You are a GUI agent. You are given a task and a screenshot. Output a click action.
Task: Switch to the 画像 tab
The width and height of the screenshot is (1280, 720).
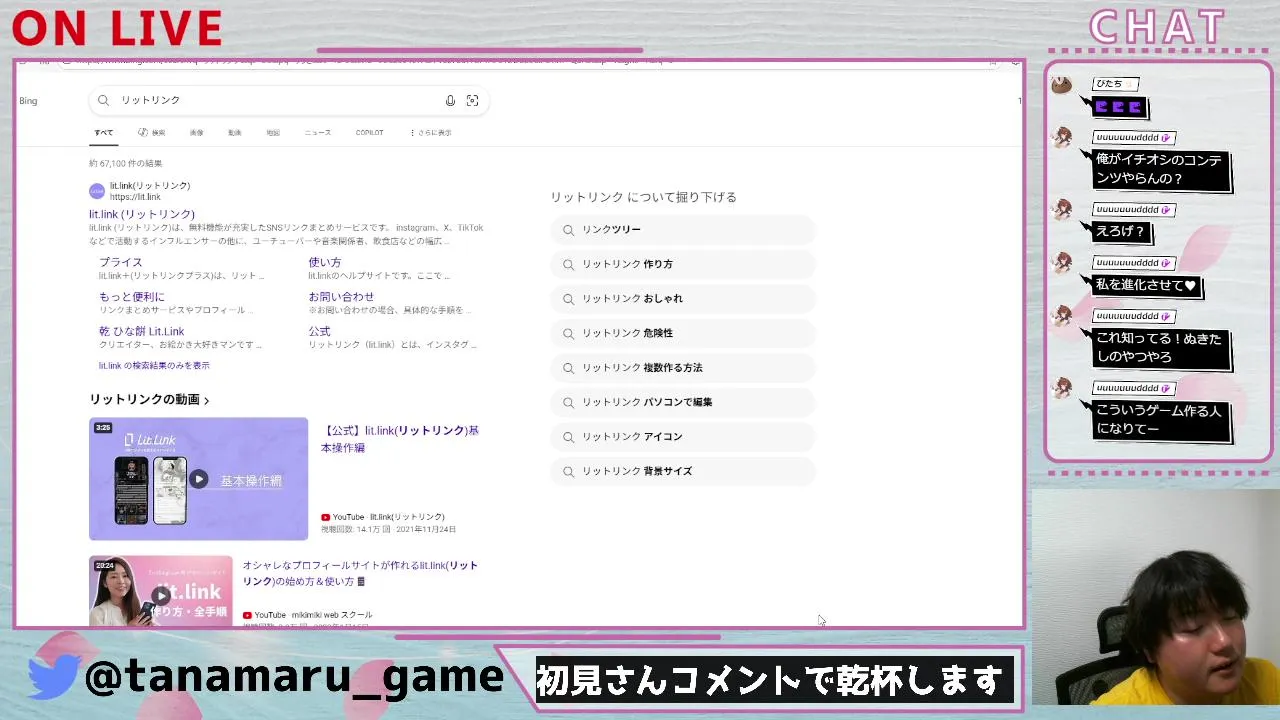(197, 132)
